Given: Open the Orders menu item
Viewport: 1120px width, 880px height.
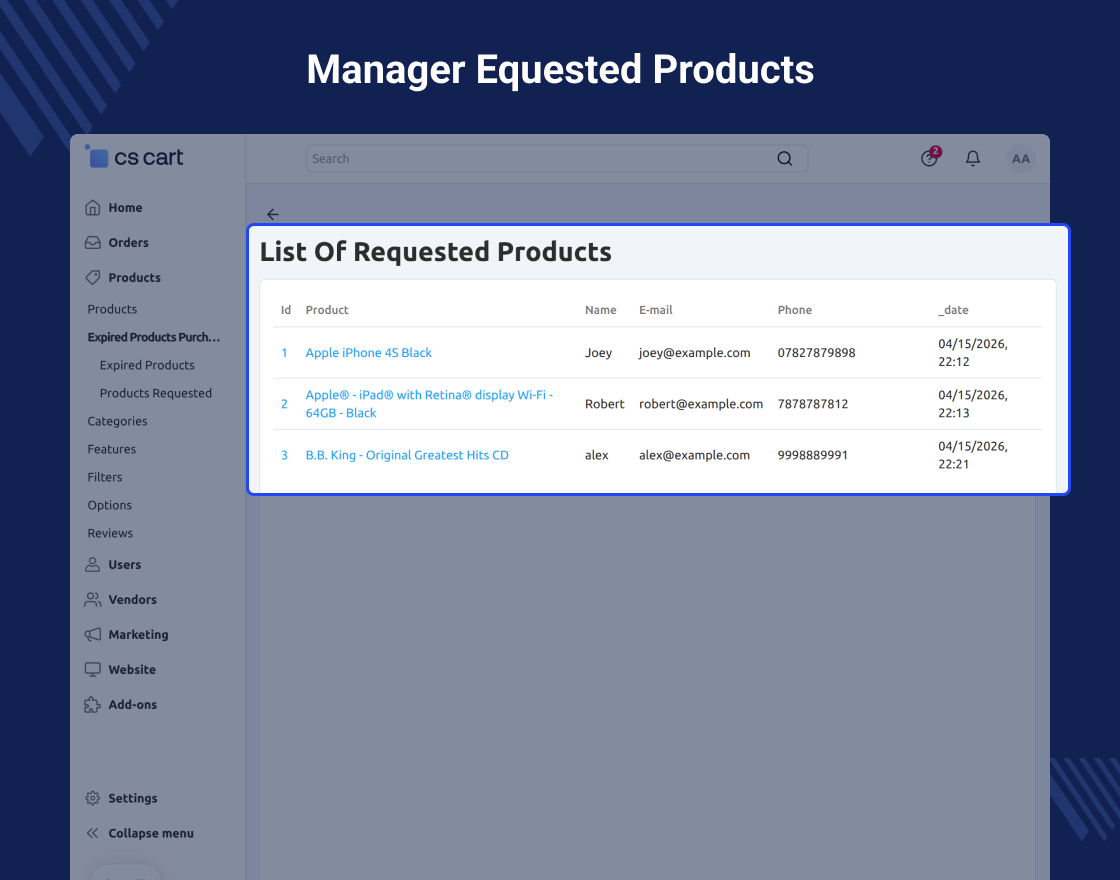Looking at the screenshot, I should pos(129,243).
